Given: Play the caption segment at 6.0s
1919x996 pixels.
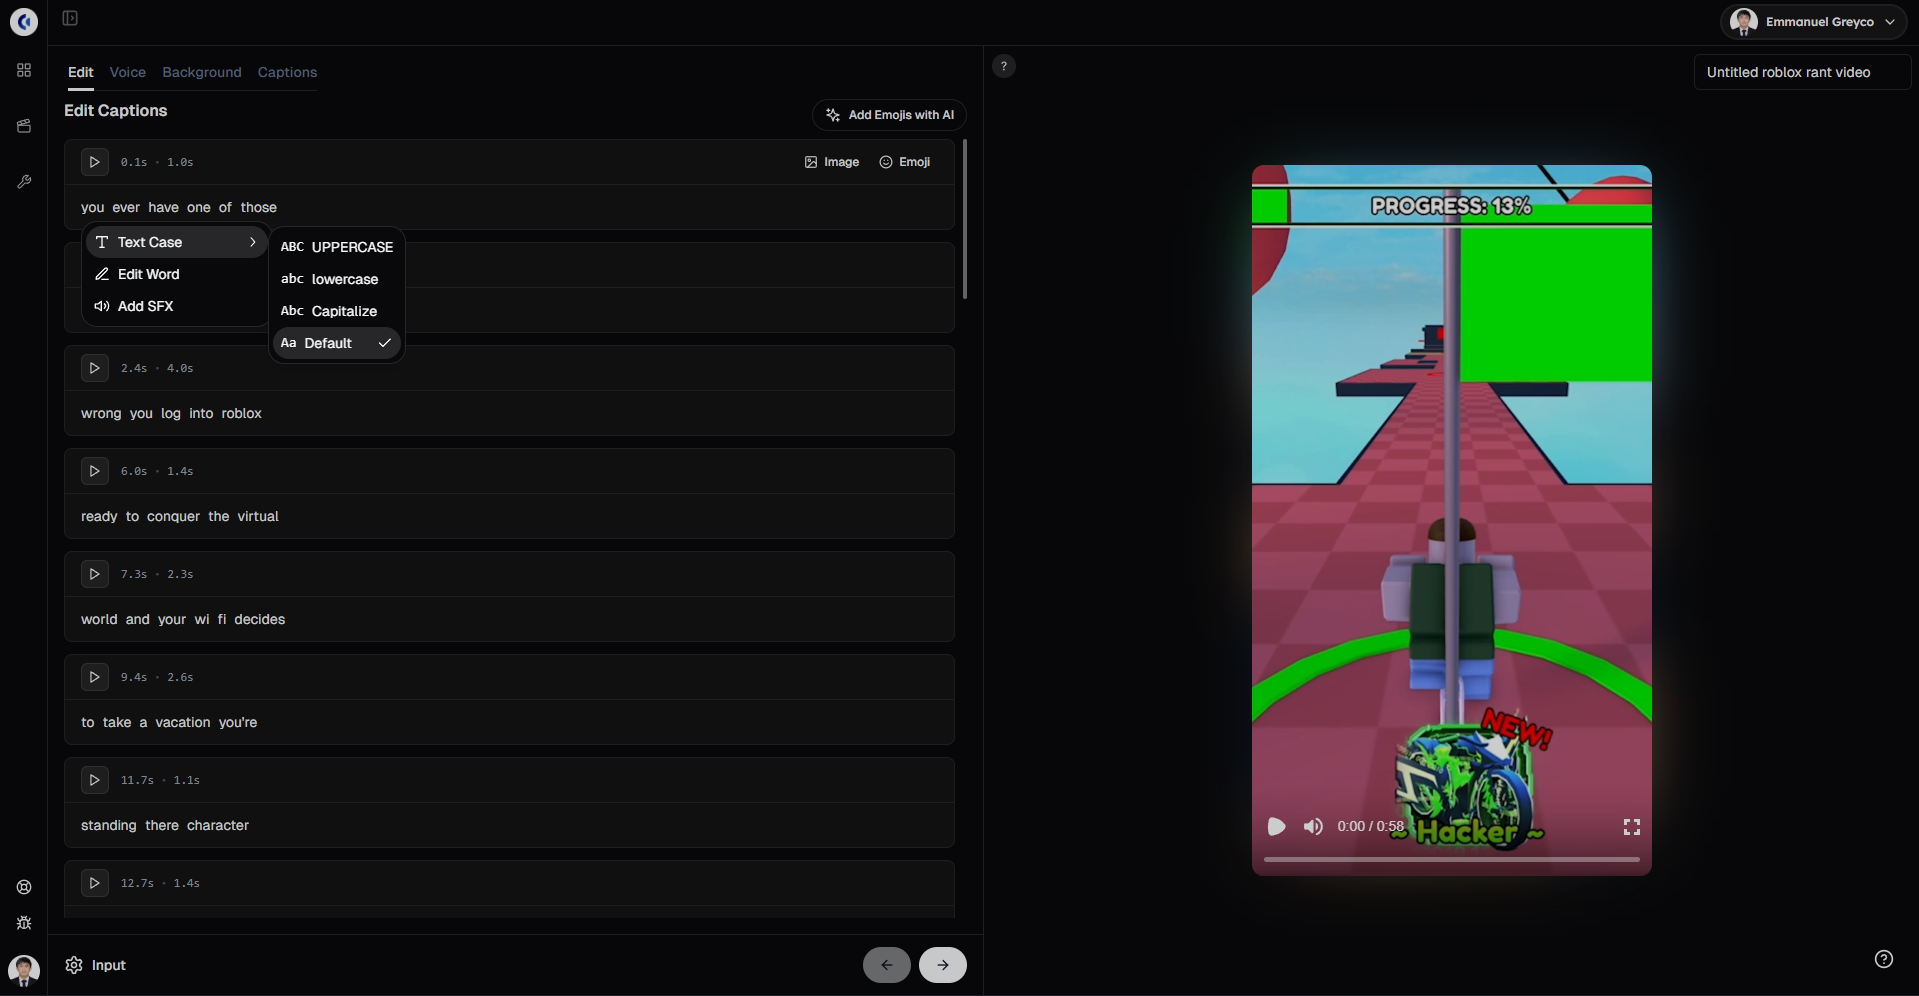Looking at the screenshot, I should point(95,471).
